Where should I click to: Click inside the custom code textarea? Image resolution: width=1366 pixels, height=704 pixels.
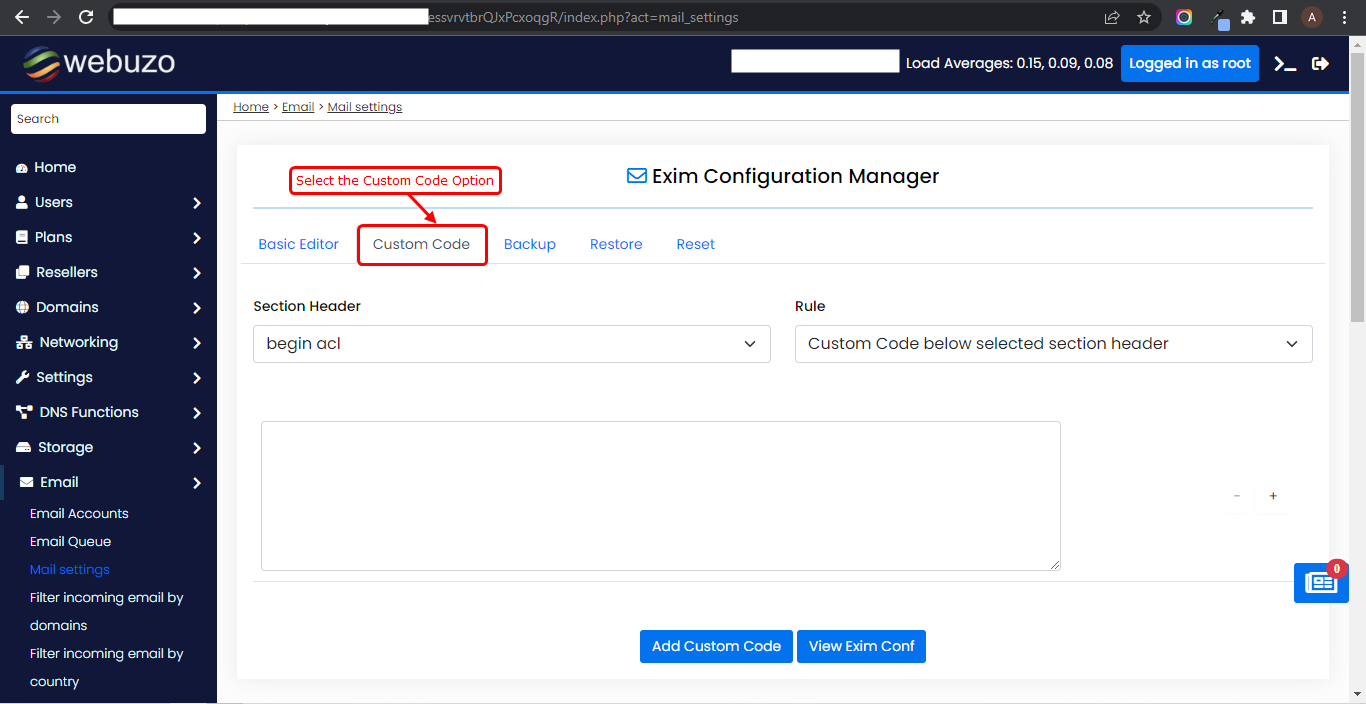pyautogui.click(x=660, y=496)
